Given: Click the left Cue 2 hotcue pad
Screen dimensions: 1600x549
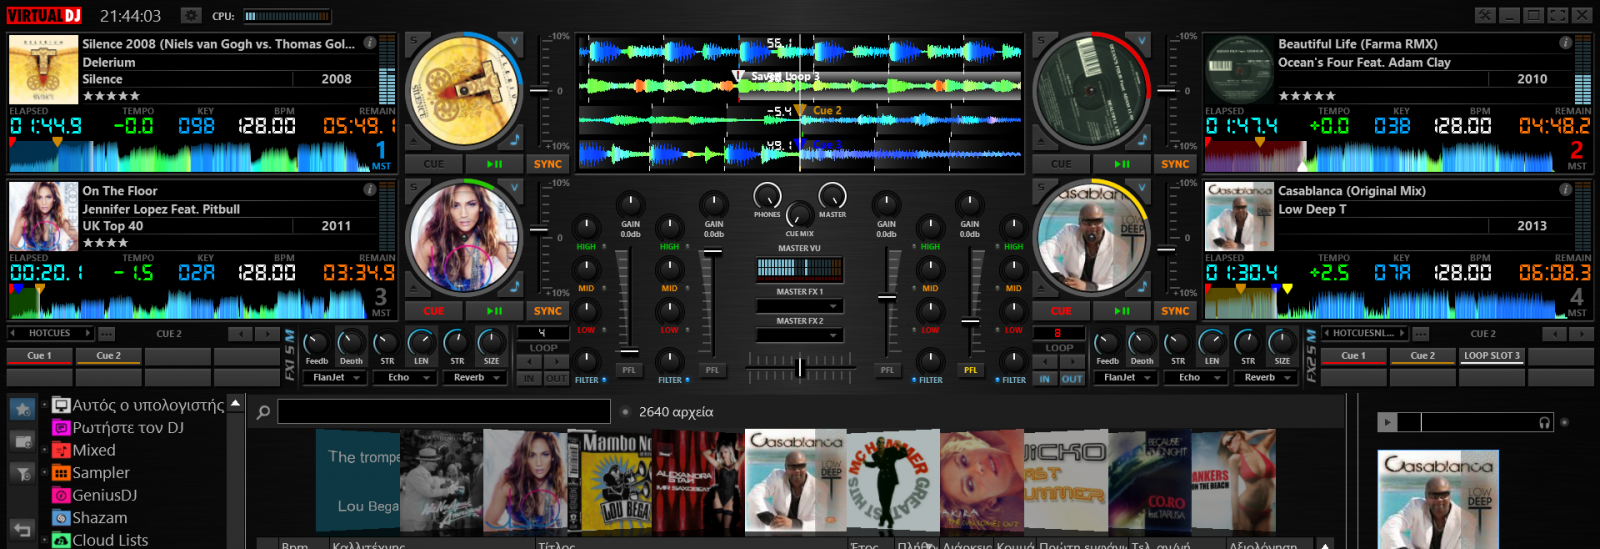Looking at the screenshot, I should pyautogui.click(x=109, y=356).
